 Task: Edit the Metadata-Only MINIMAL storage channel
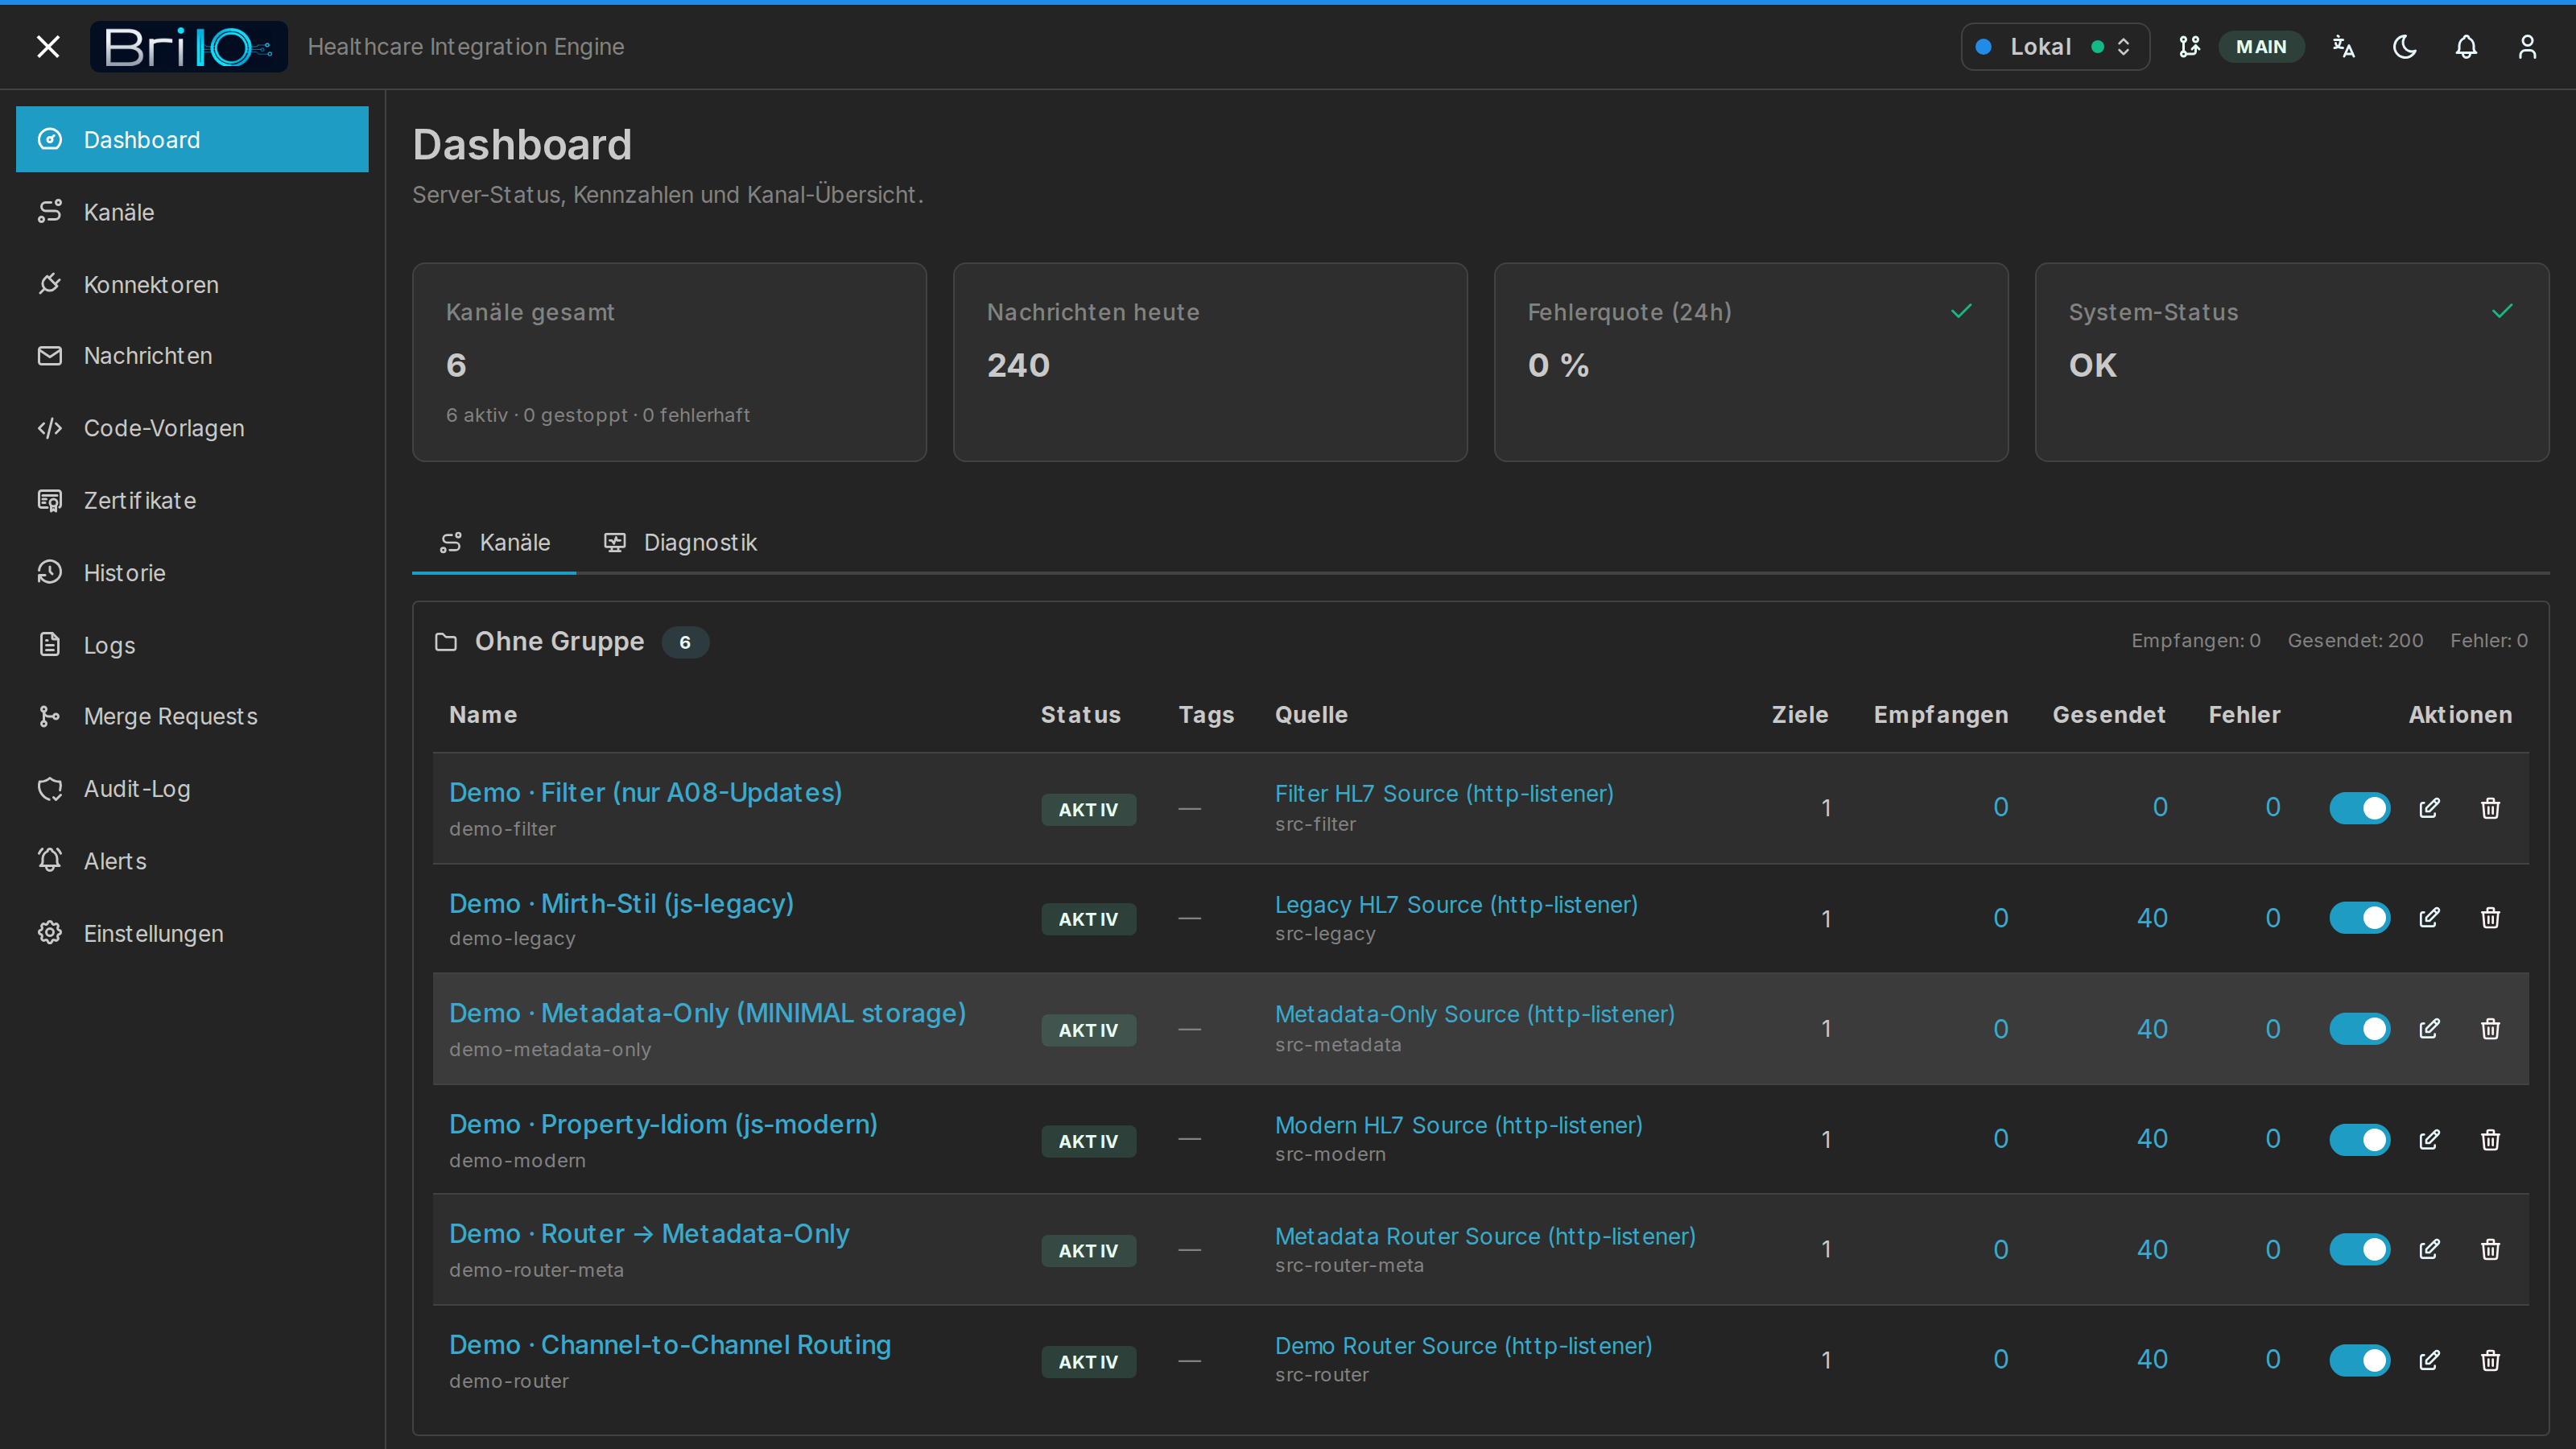pyautogui.click(x=2429, y=1029)
